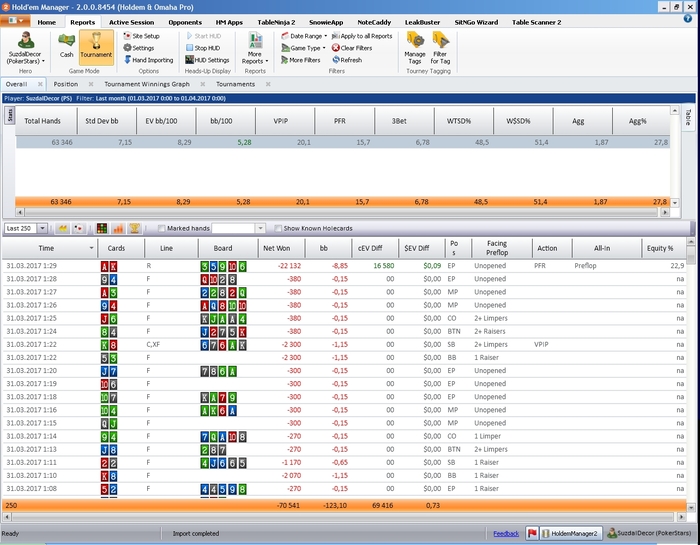Switch to the Home ribbon tab
The image size is (700, 545).
pos(46,22)
